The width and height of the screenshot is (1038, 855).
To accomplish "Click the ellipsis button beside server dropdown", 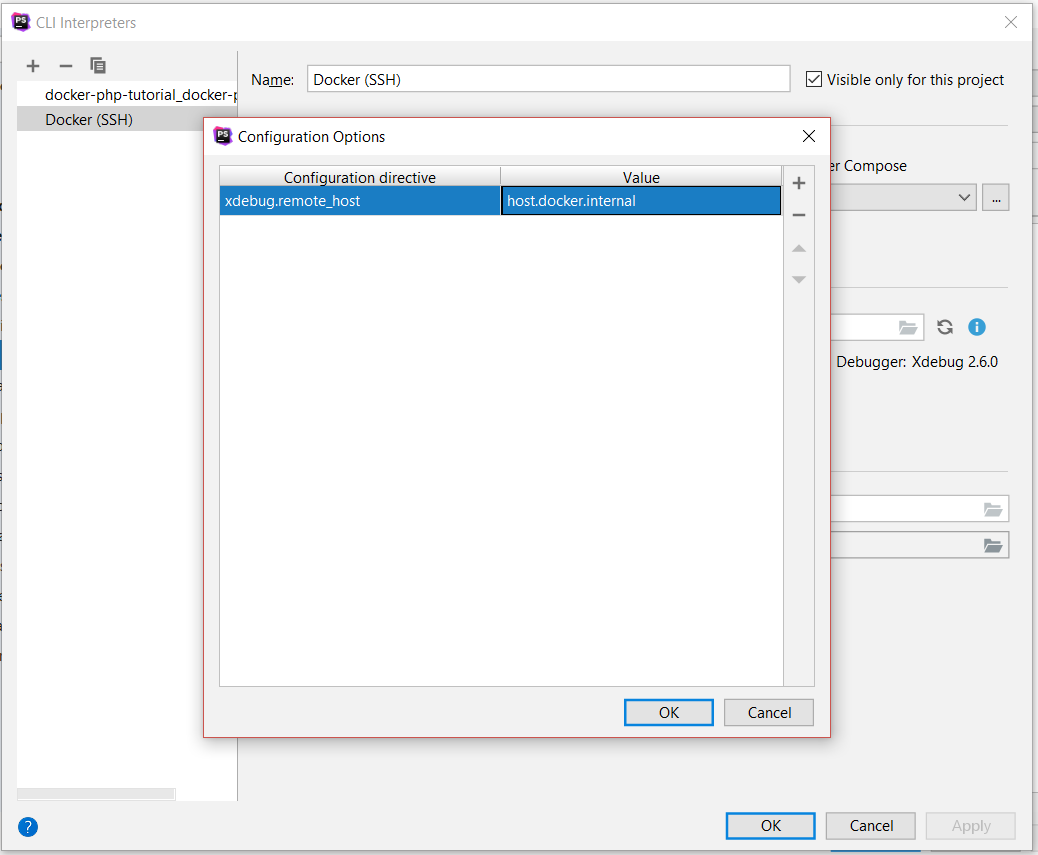I will (995, 197).
